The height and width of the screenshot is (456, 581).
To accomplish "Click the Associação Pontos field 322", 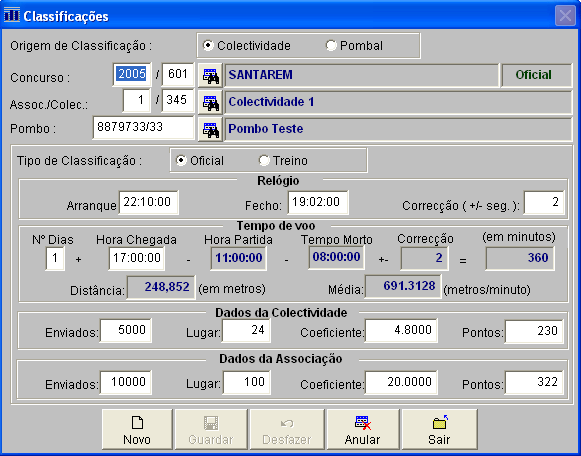I will click(x=534, y=382).
